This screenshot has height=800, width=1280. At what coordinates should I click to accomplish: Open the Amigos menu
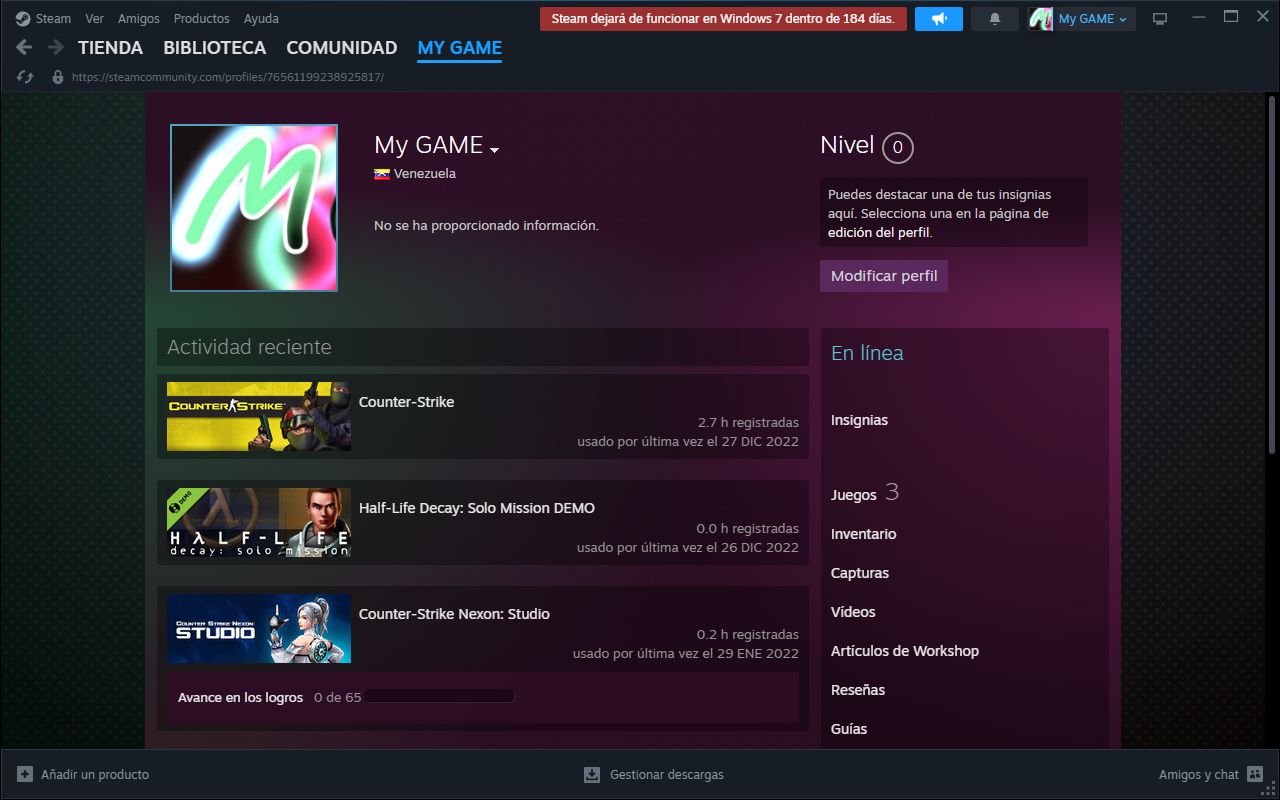[138, 19]
